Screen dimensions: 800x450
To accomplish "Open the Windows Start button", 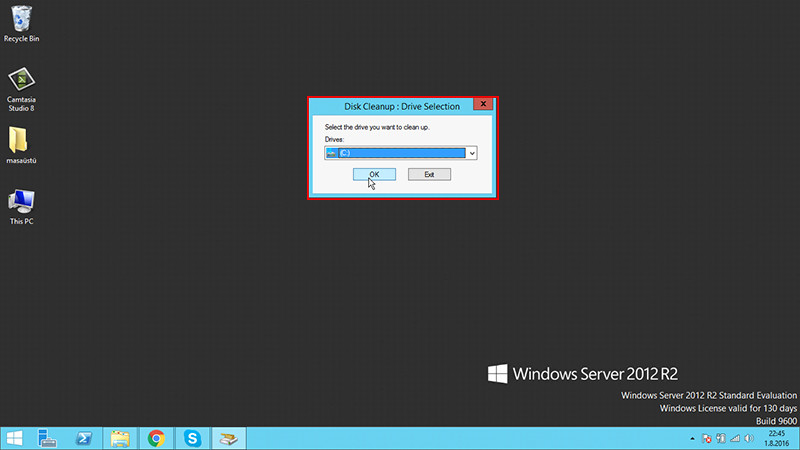I will pos(15,438).
